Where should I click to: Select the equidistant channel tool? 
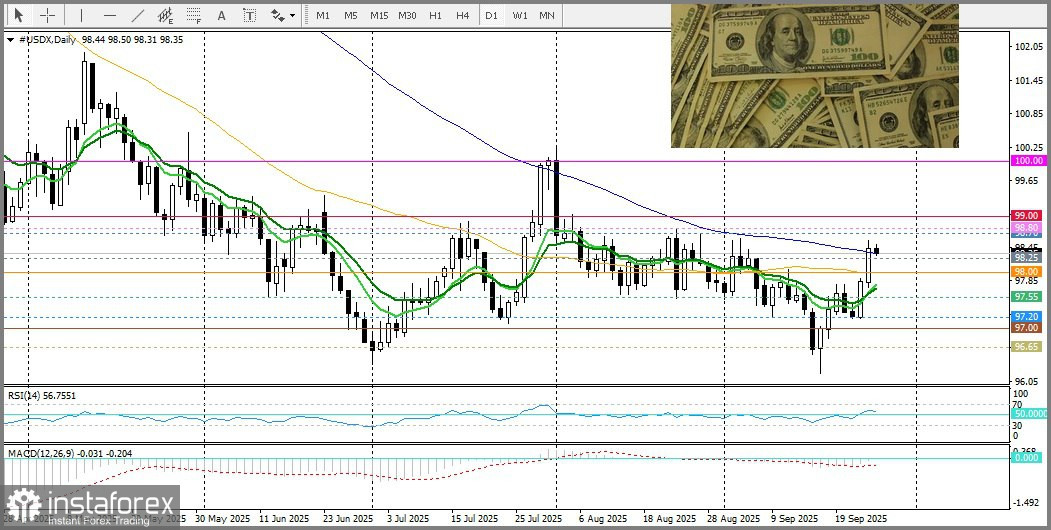coord(166,15)
